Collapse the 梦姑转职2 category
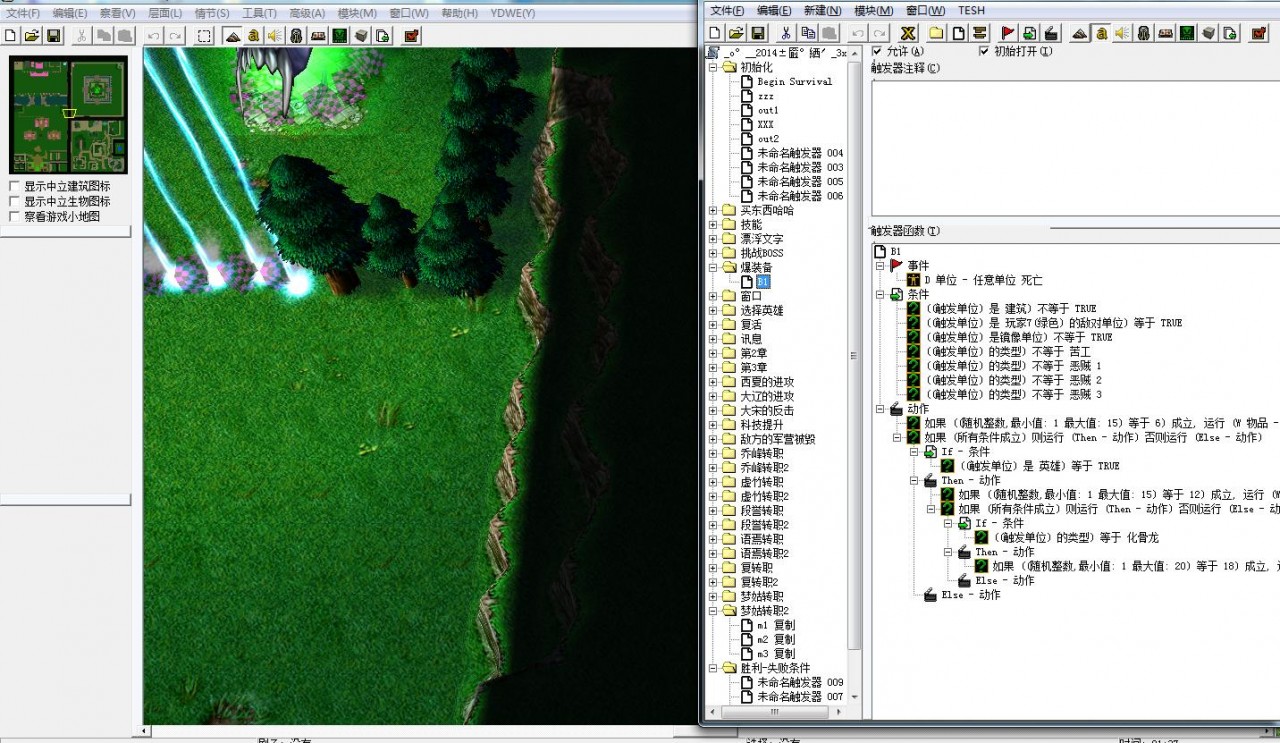The width and height of the screenshot is (1280, 743). point(713,611)
